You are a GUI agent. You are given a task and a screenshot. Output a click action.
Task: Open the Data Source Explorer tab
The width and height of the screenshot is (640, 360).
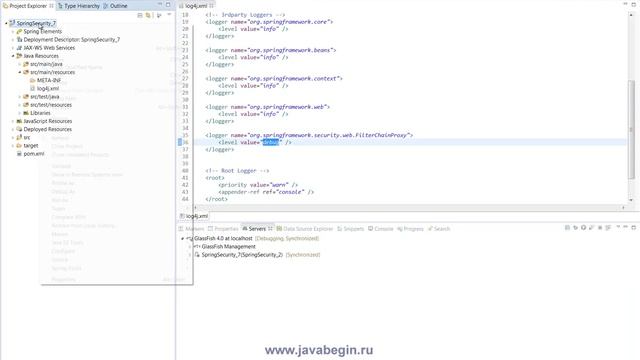coord(305,229)
